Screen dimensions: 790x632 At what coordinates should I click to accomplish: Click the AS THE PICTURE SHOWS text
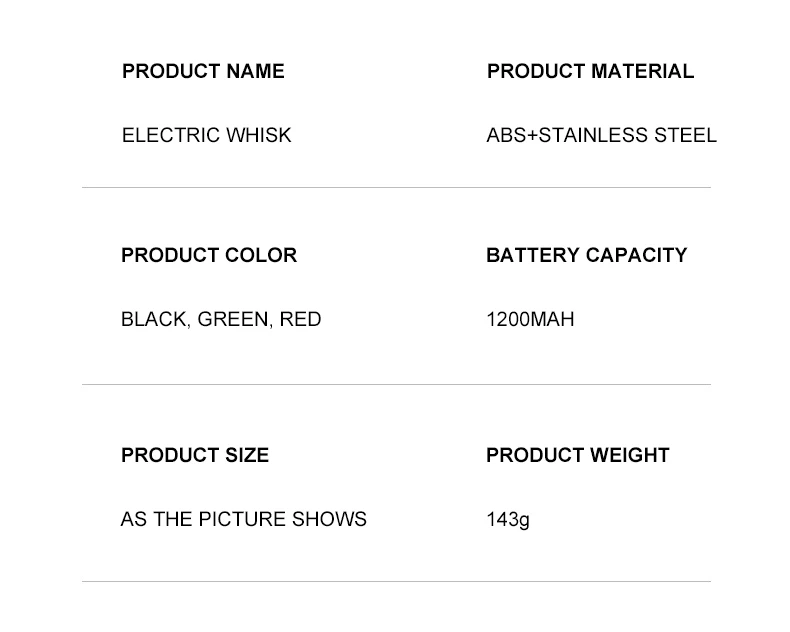click(243, 519)
